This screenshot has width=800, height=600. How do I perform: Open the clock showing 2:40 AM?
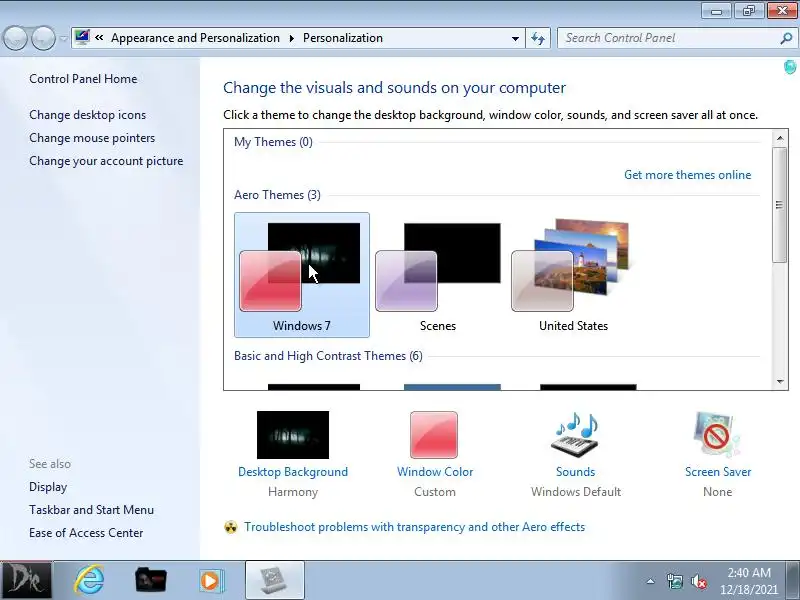click(x=749, y=581)
